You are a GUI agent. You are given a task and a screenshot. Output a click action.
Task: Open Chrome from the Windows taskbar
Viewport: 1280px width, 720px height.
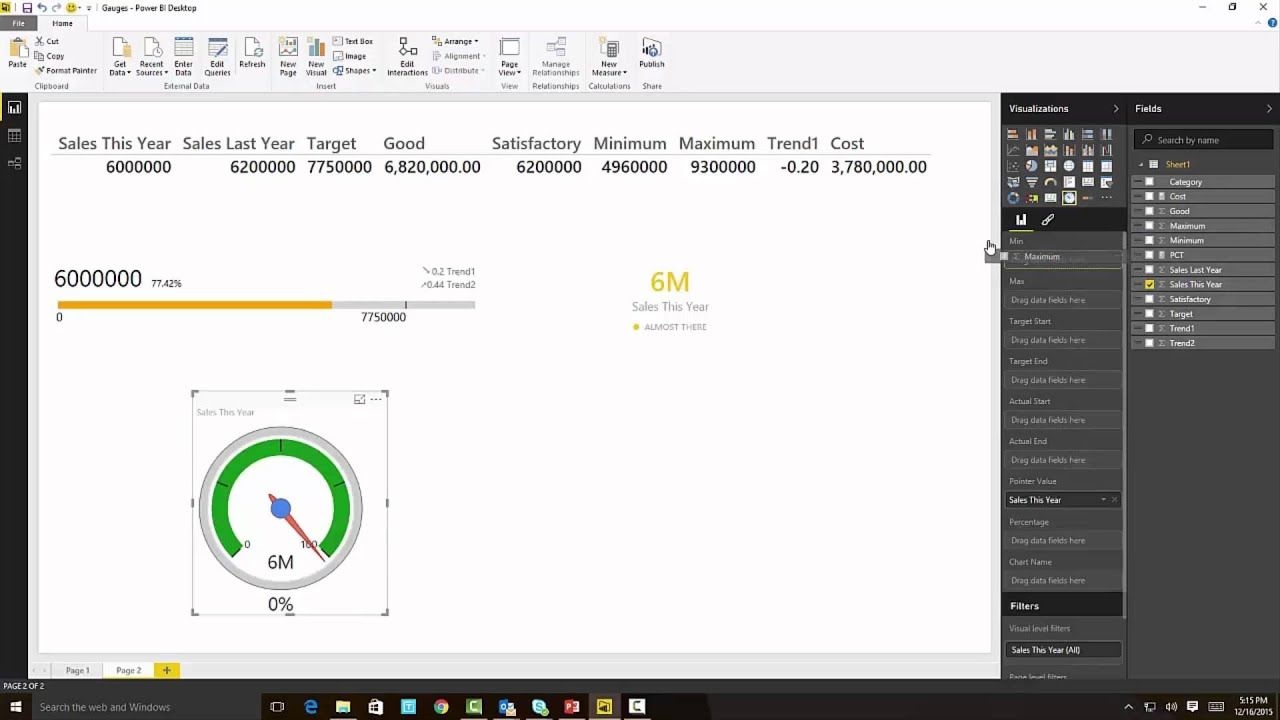pos(441,707)
